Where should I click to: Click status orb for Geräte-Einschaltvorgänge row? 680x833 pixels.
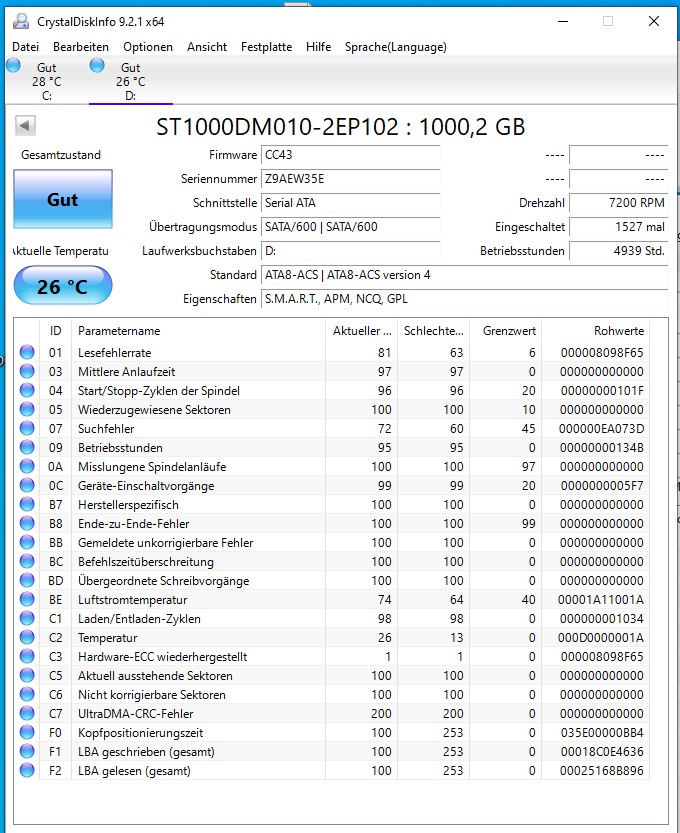[x=27, y=486]
